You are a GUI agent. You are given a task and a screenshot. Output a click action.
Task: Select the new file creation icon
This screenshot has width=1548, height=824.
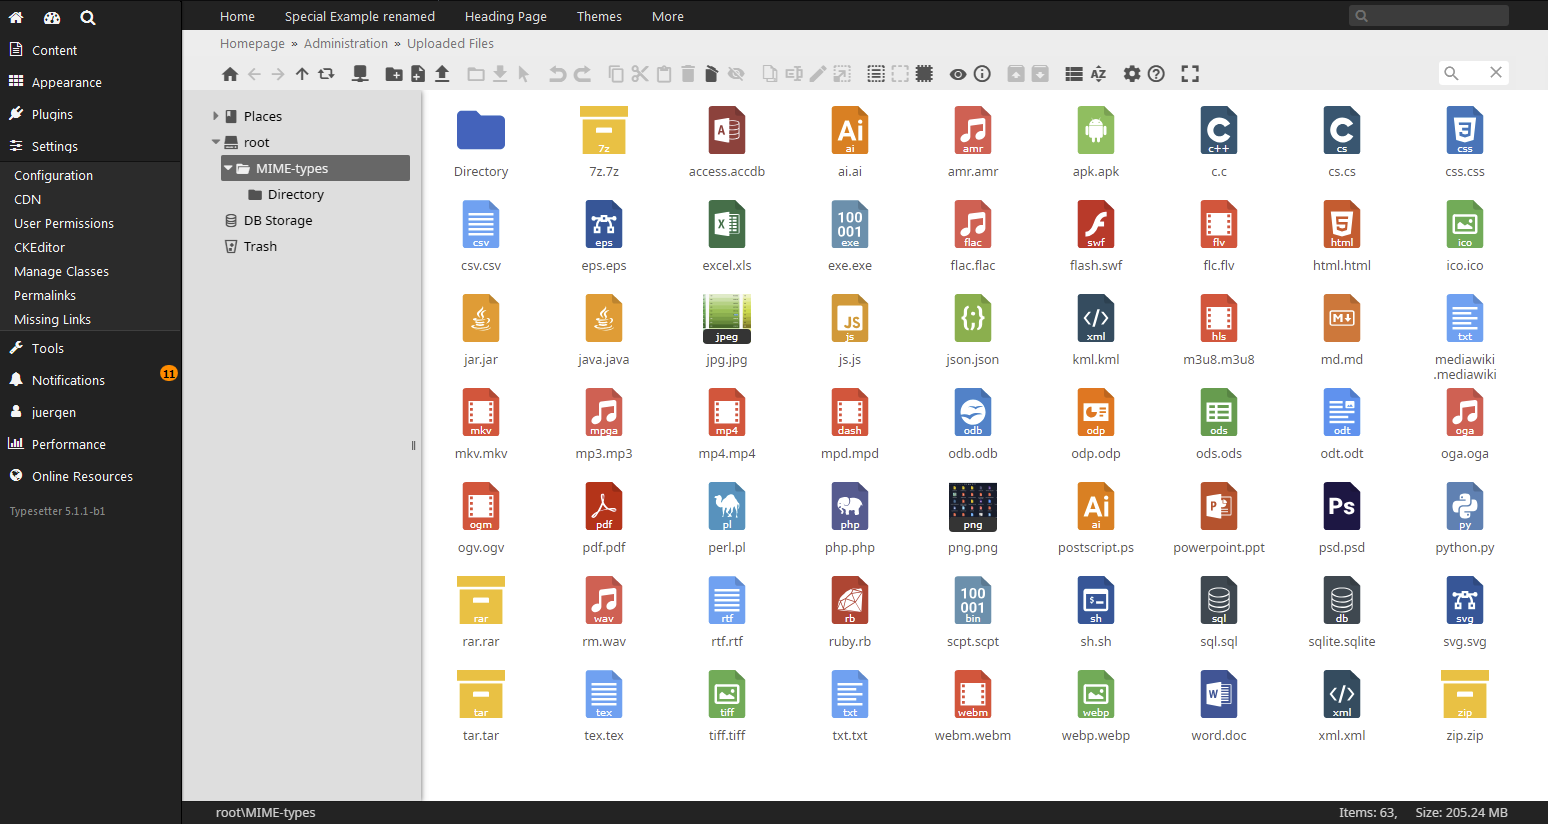[x=418, y=73]
